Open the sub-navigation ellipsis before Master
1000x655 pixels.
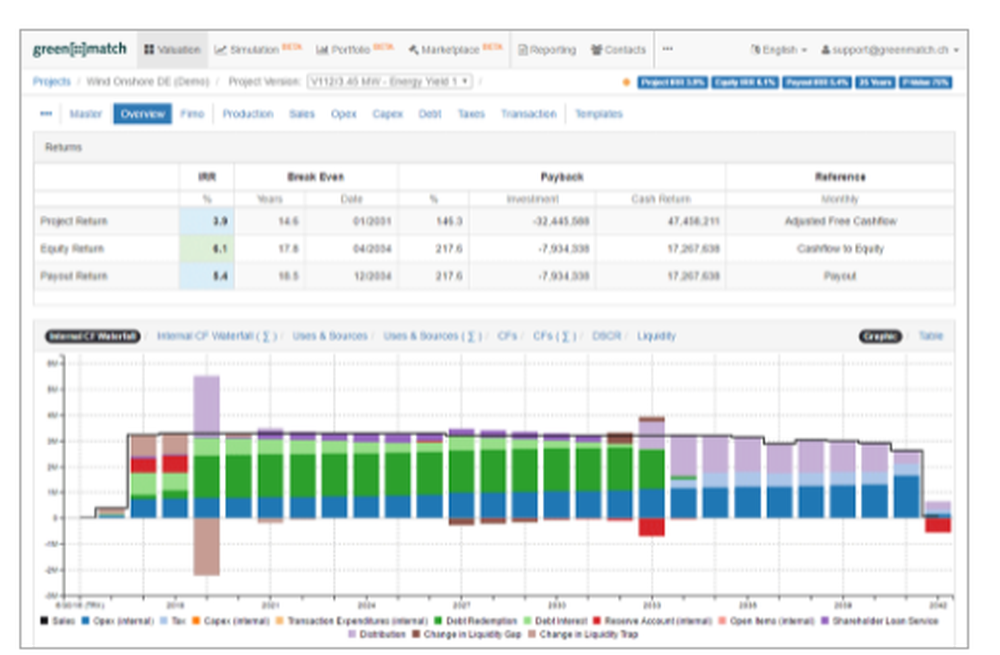46,114
